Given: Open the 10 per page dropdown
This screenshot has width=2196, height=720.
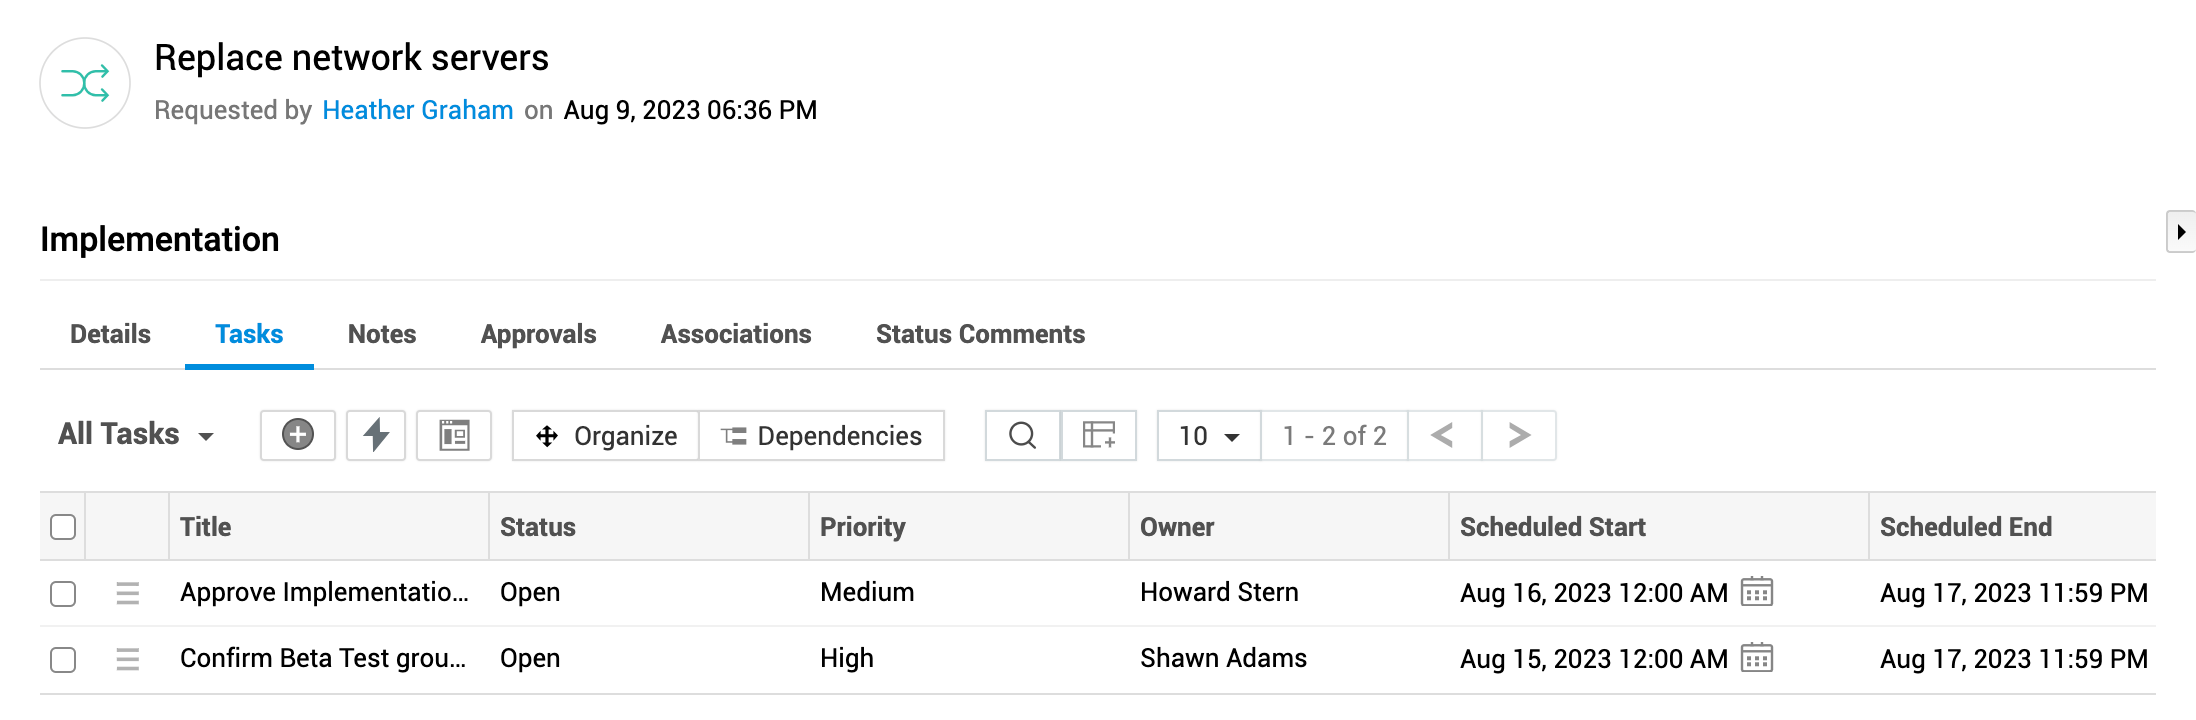Looking at the screenshot, I should [1208, 435].
